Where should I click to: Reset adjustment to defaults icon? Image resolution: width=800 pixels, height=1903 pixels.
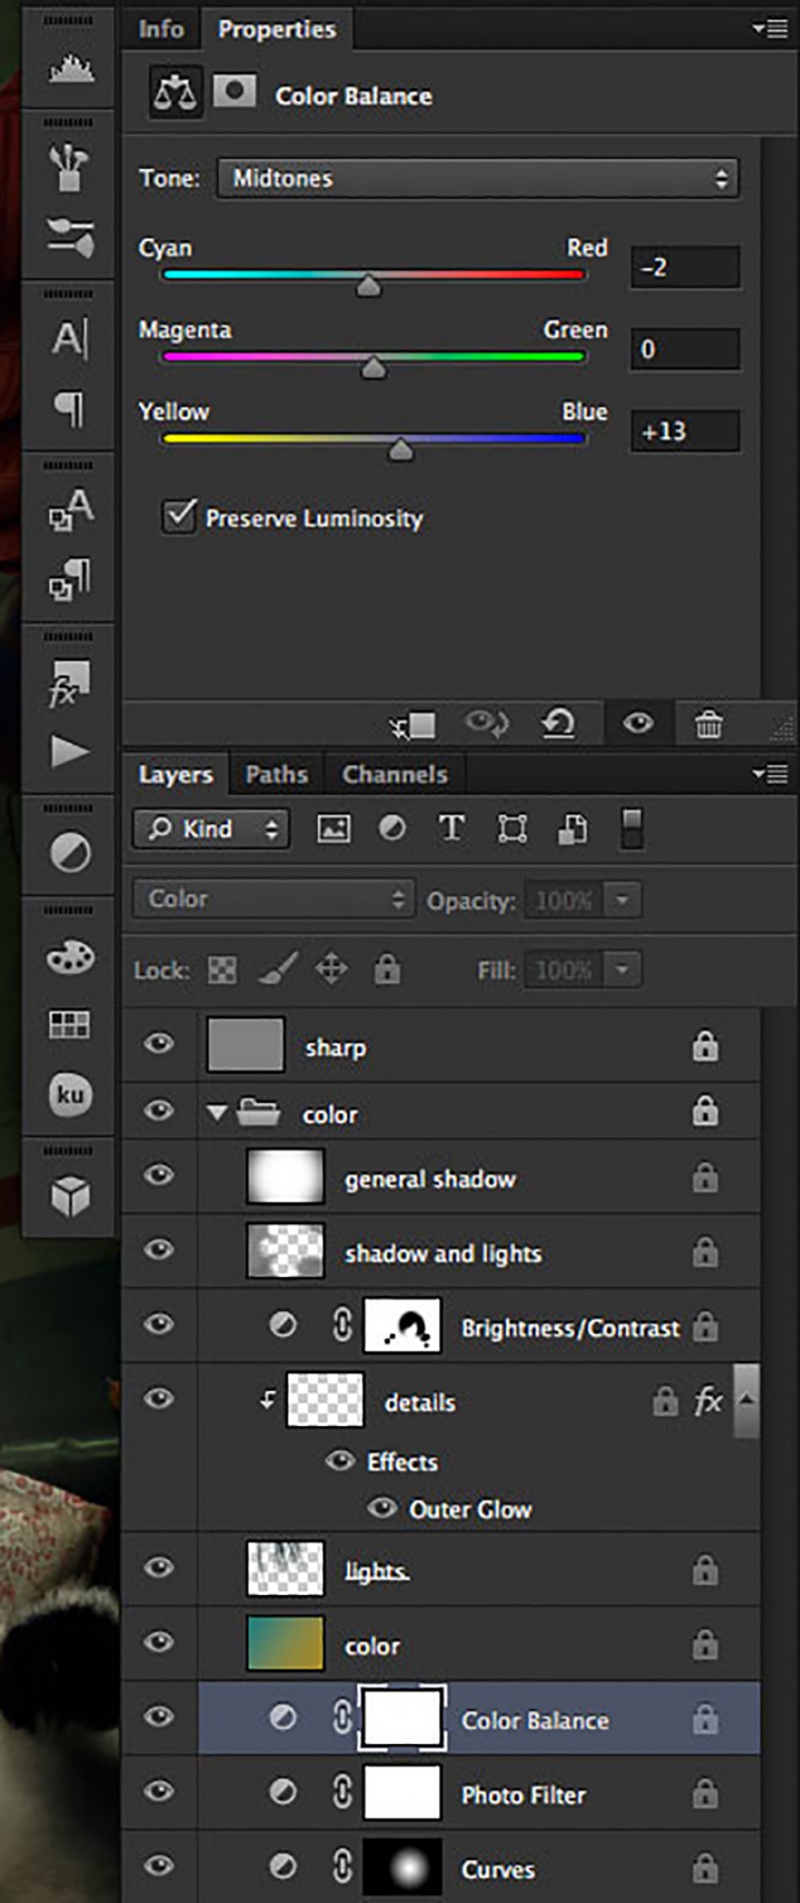(x=558, y=723)
